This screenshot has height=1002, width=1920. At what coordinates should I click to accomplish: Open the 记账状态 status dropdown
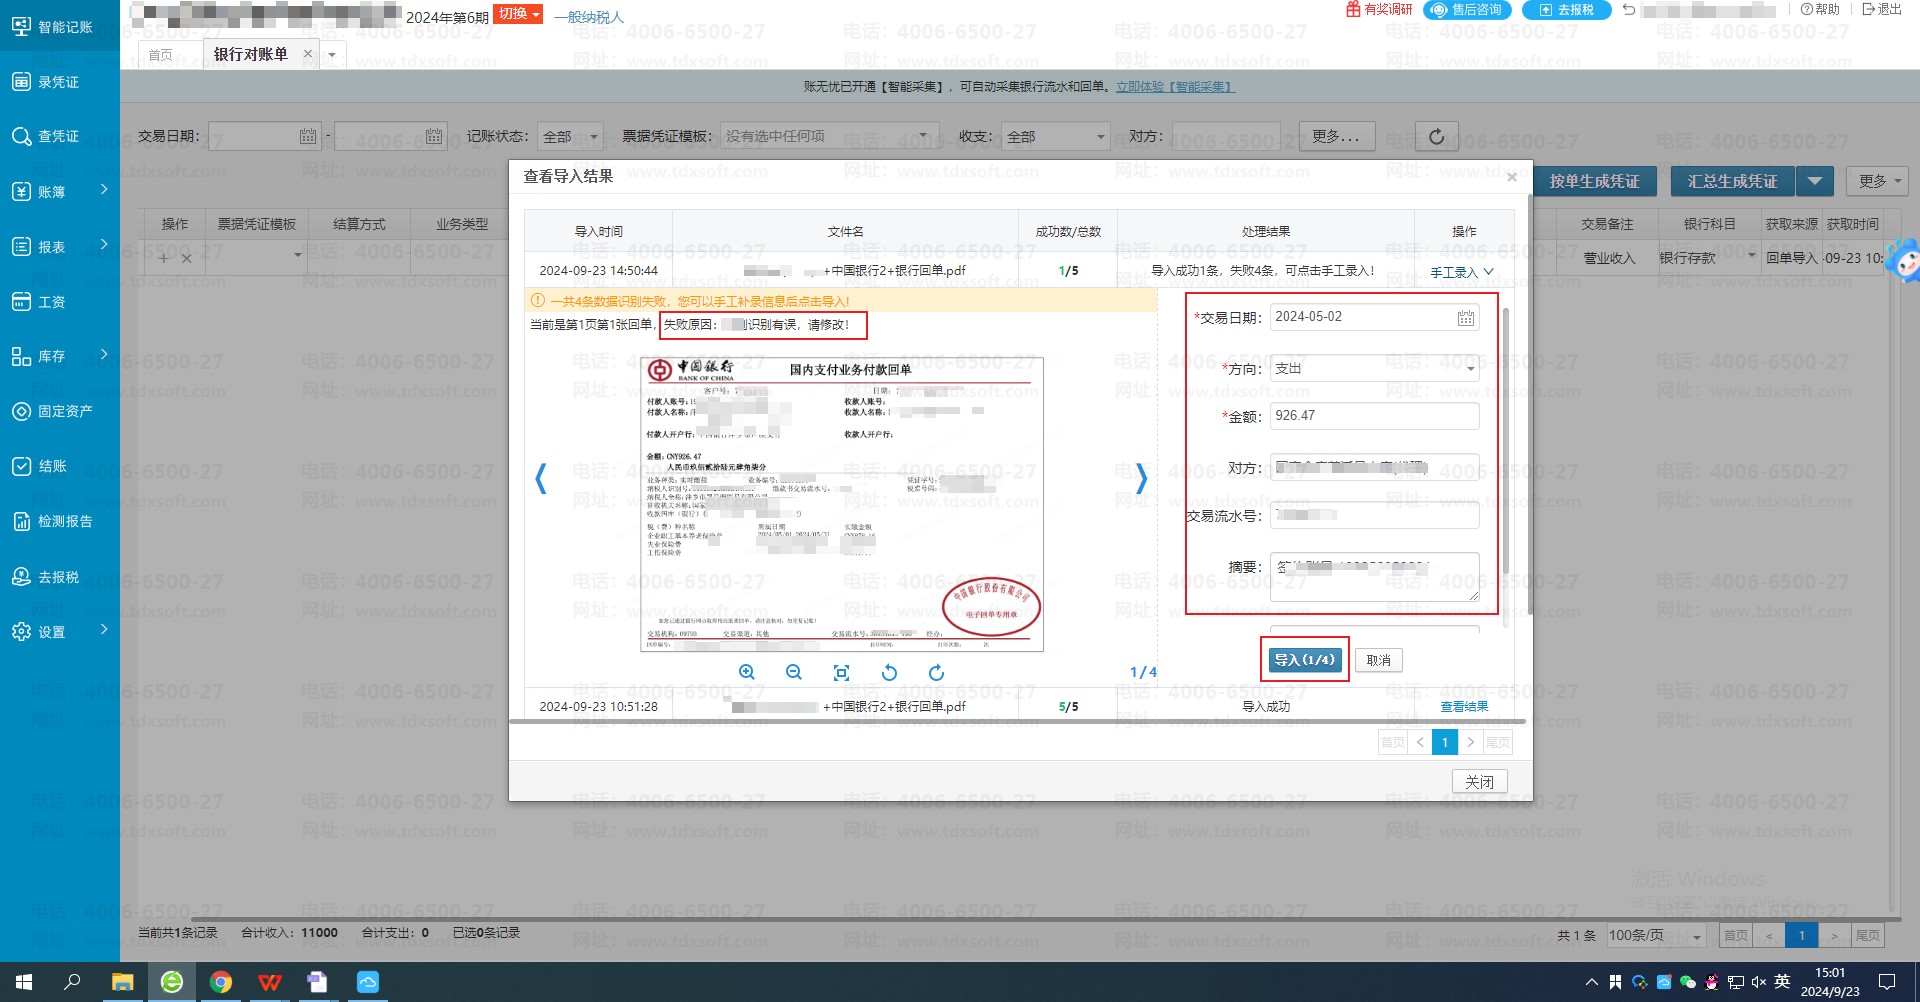[x=570, y=137]
